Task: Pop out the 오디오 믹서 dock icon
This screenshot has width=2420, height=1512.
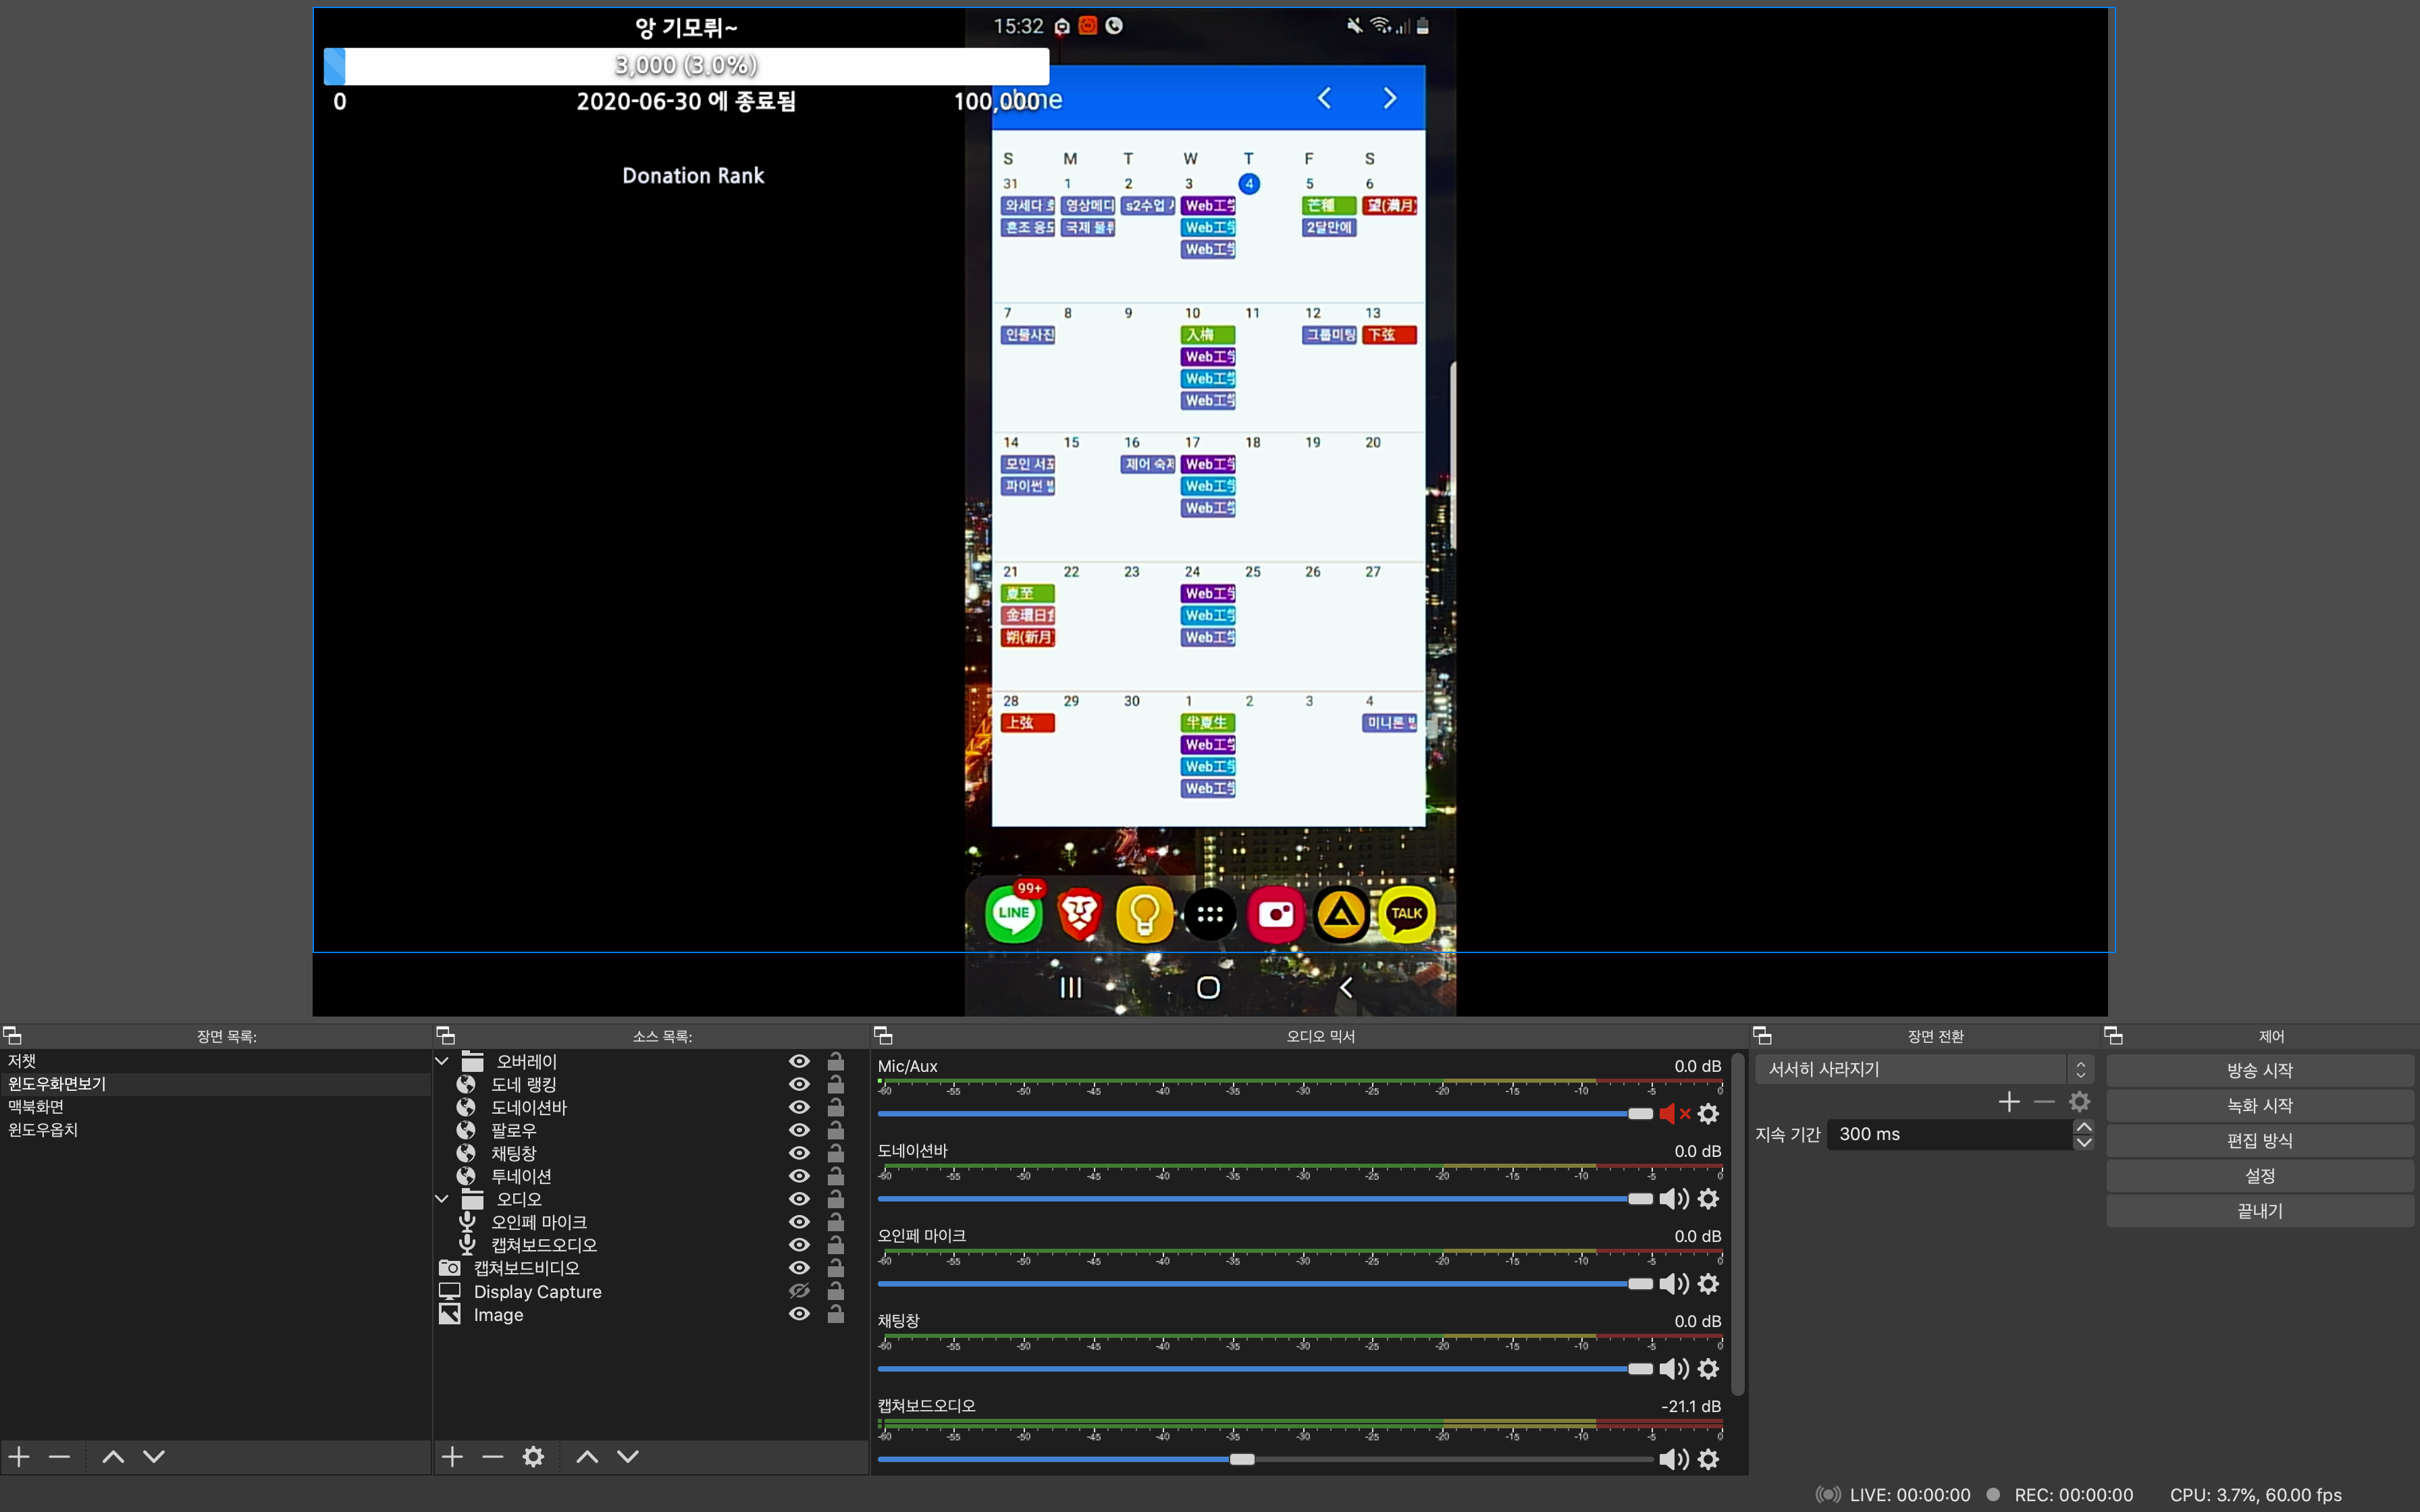Action: (x=883, y=1036)
